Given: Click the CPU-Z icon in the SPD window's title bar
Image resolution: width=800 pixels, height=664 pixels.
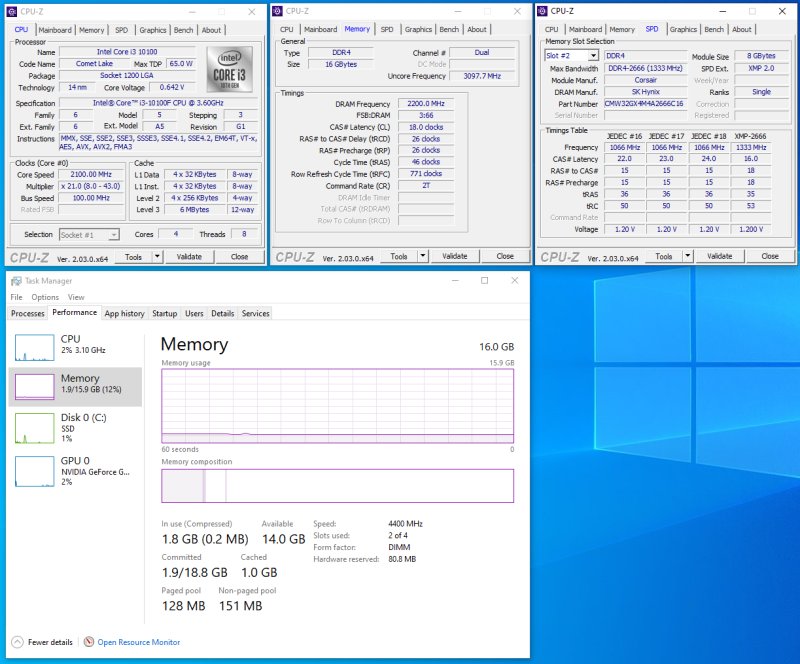Looking at the screenshot, I should coord(543,11).
